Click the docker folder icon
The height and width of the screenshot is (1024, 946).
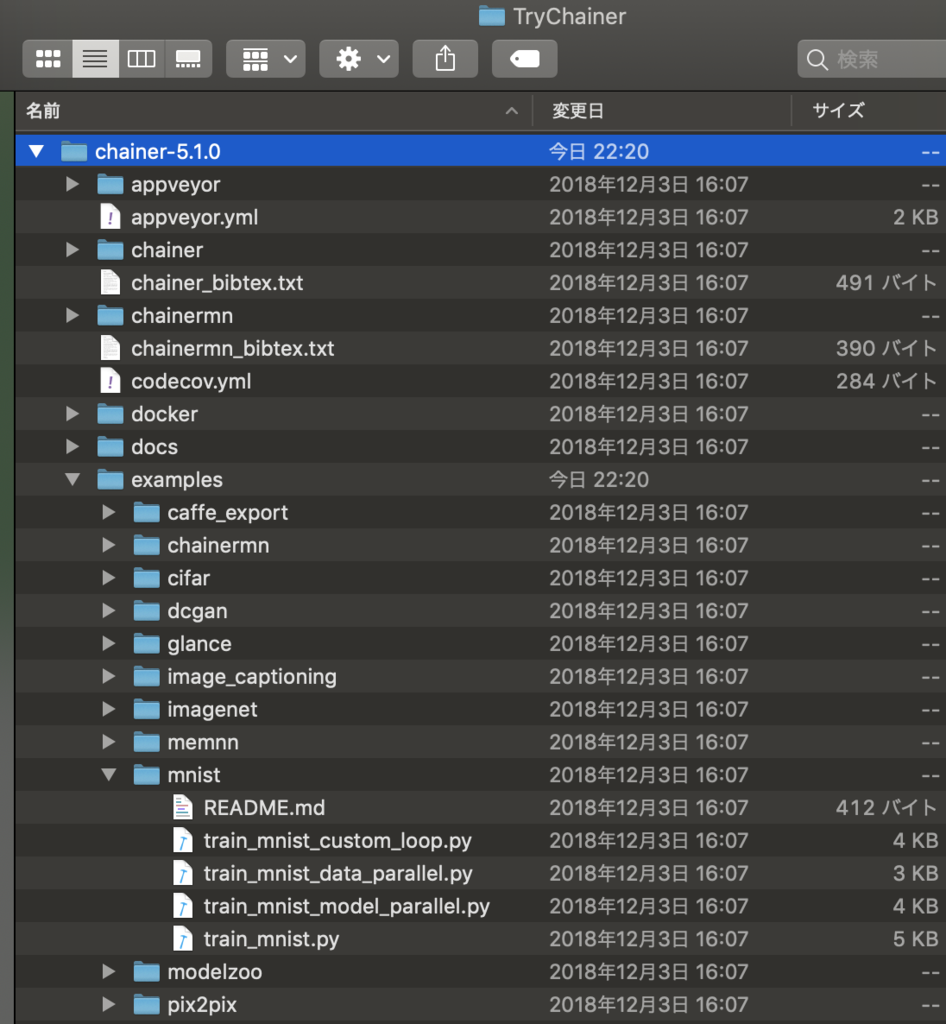click(x=110, y=413)
